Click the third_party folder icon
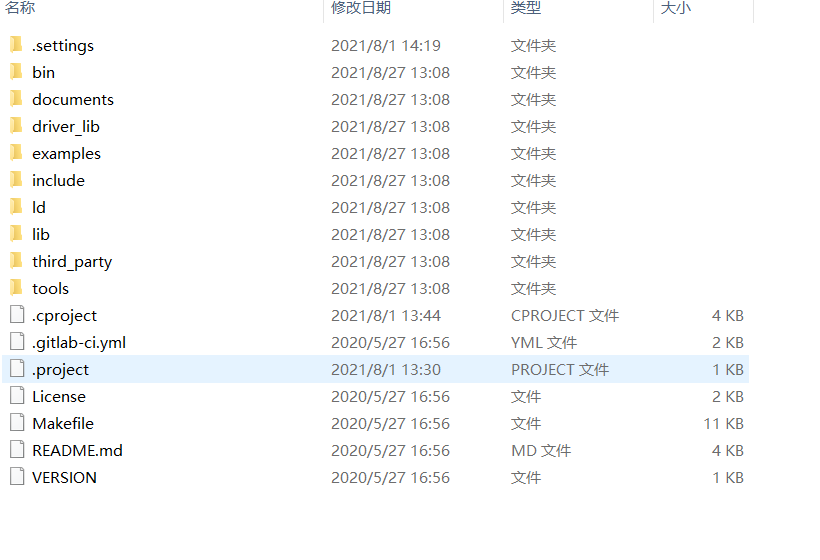This screenshot has width=820, height=560. [16, 261]
